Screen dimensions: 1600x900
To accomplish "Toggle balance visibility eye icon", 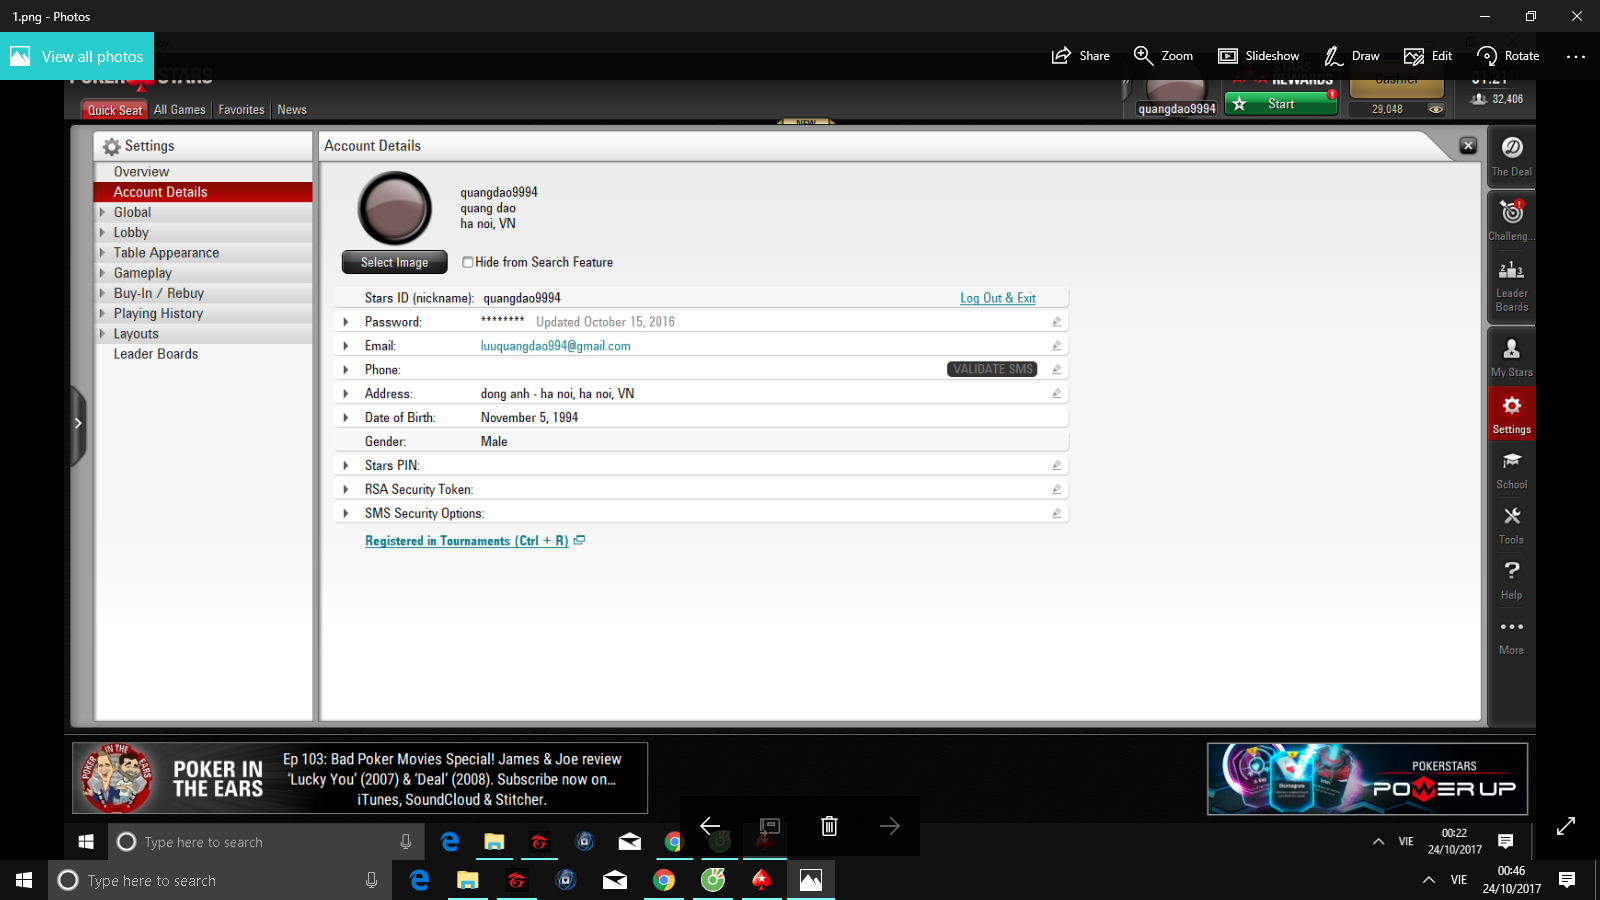I will coord(1436,109).
